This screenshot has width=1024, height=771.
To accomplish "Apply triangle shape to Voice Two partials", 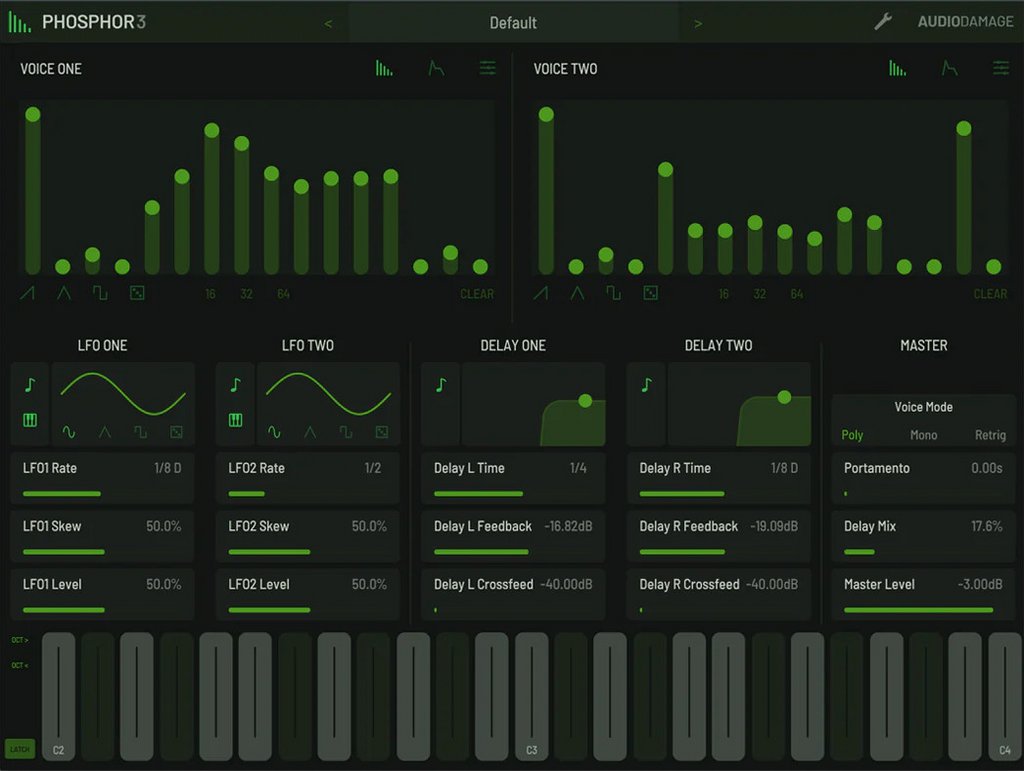I will (x=577, y=293).
